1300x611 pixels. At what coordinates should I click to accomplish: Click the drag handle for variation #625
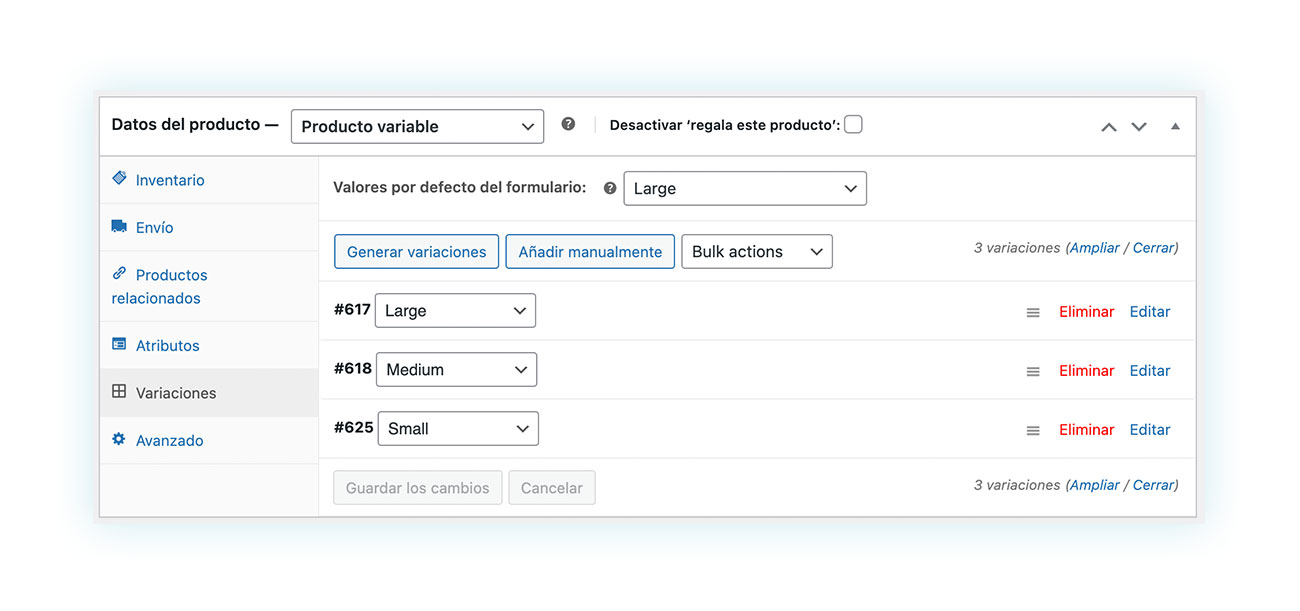[1033, 431]
